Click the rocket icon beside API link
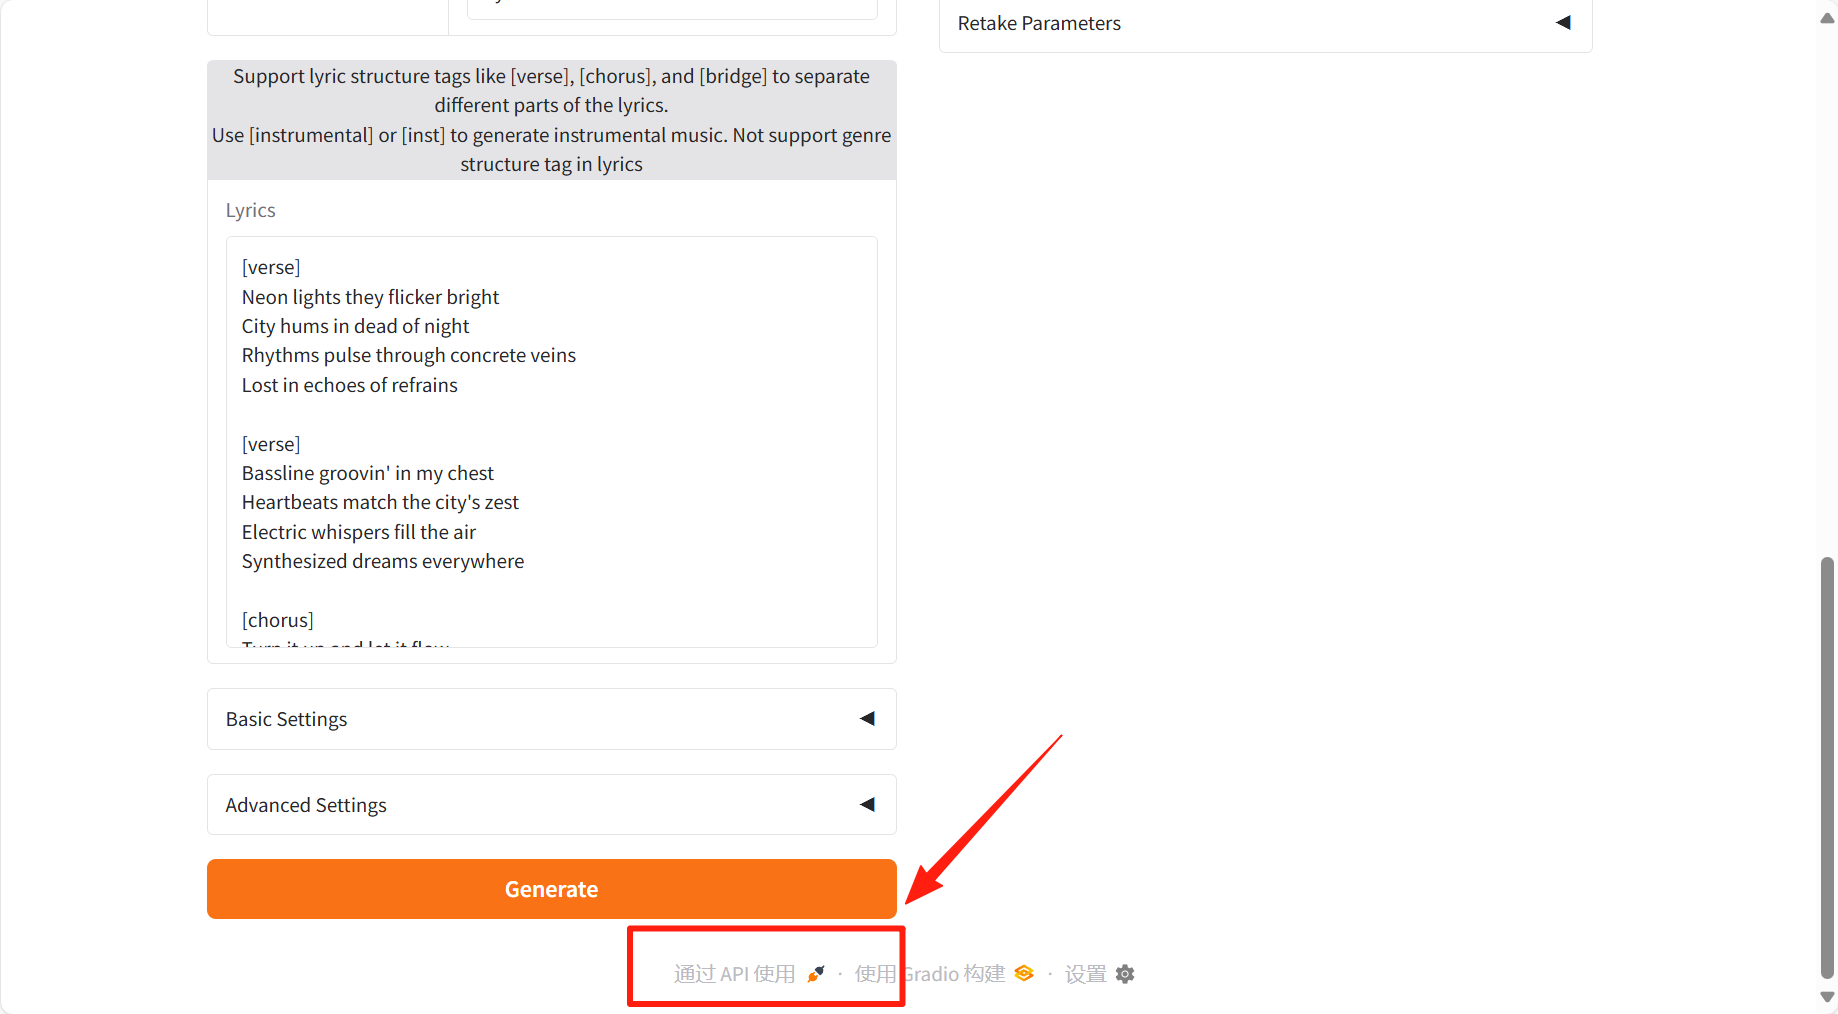The height and width of the screenshot is (1014, 1838). point(816,974)
